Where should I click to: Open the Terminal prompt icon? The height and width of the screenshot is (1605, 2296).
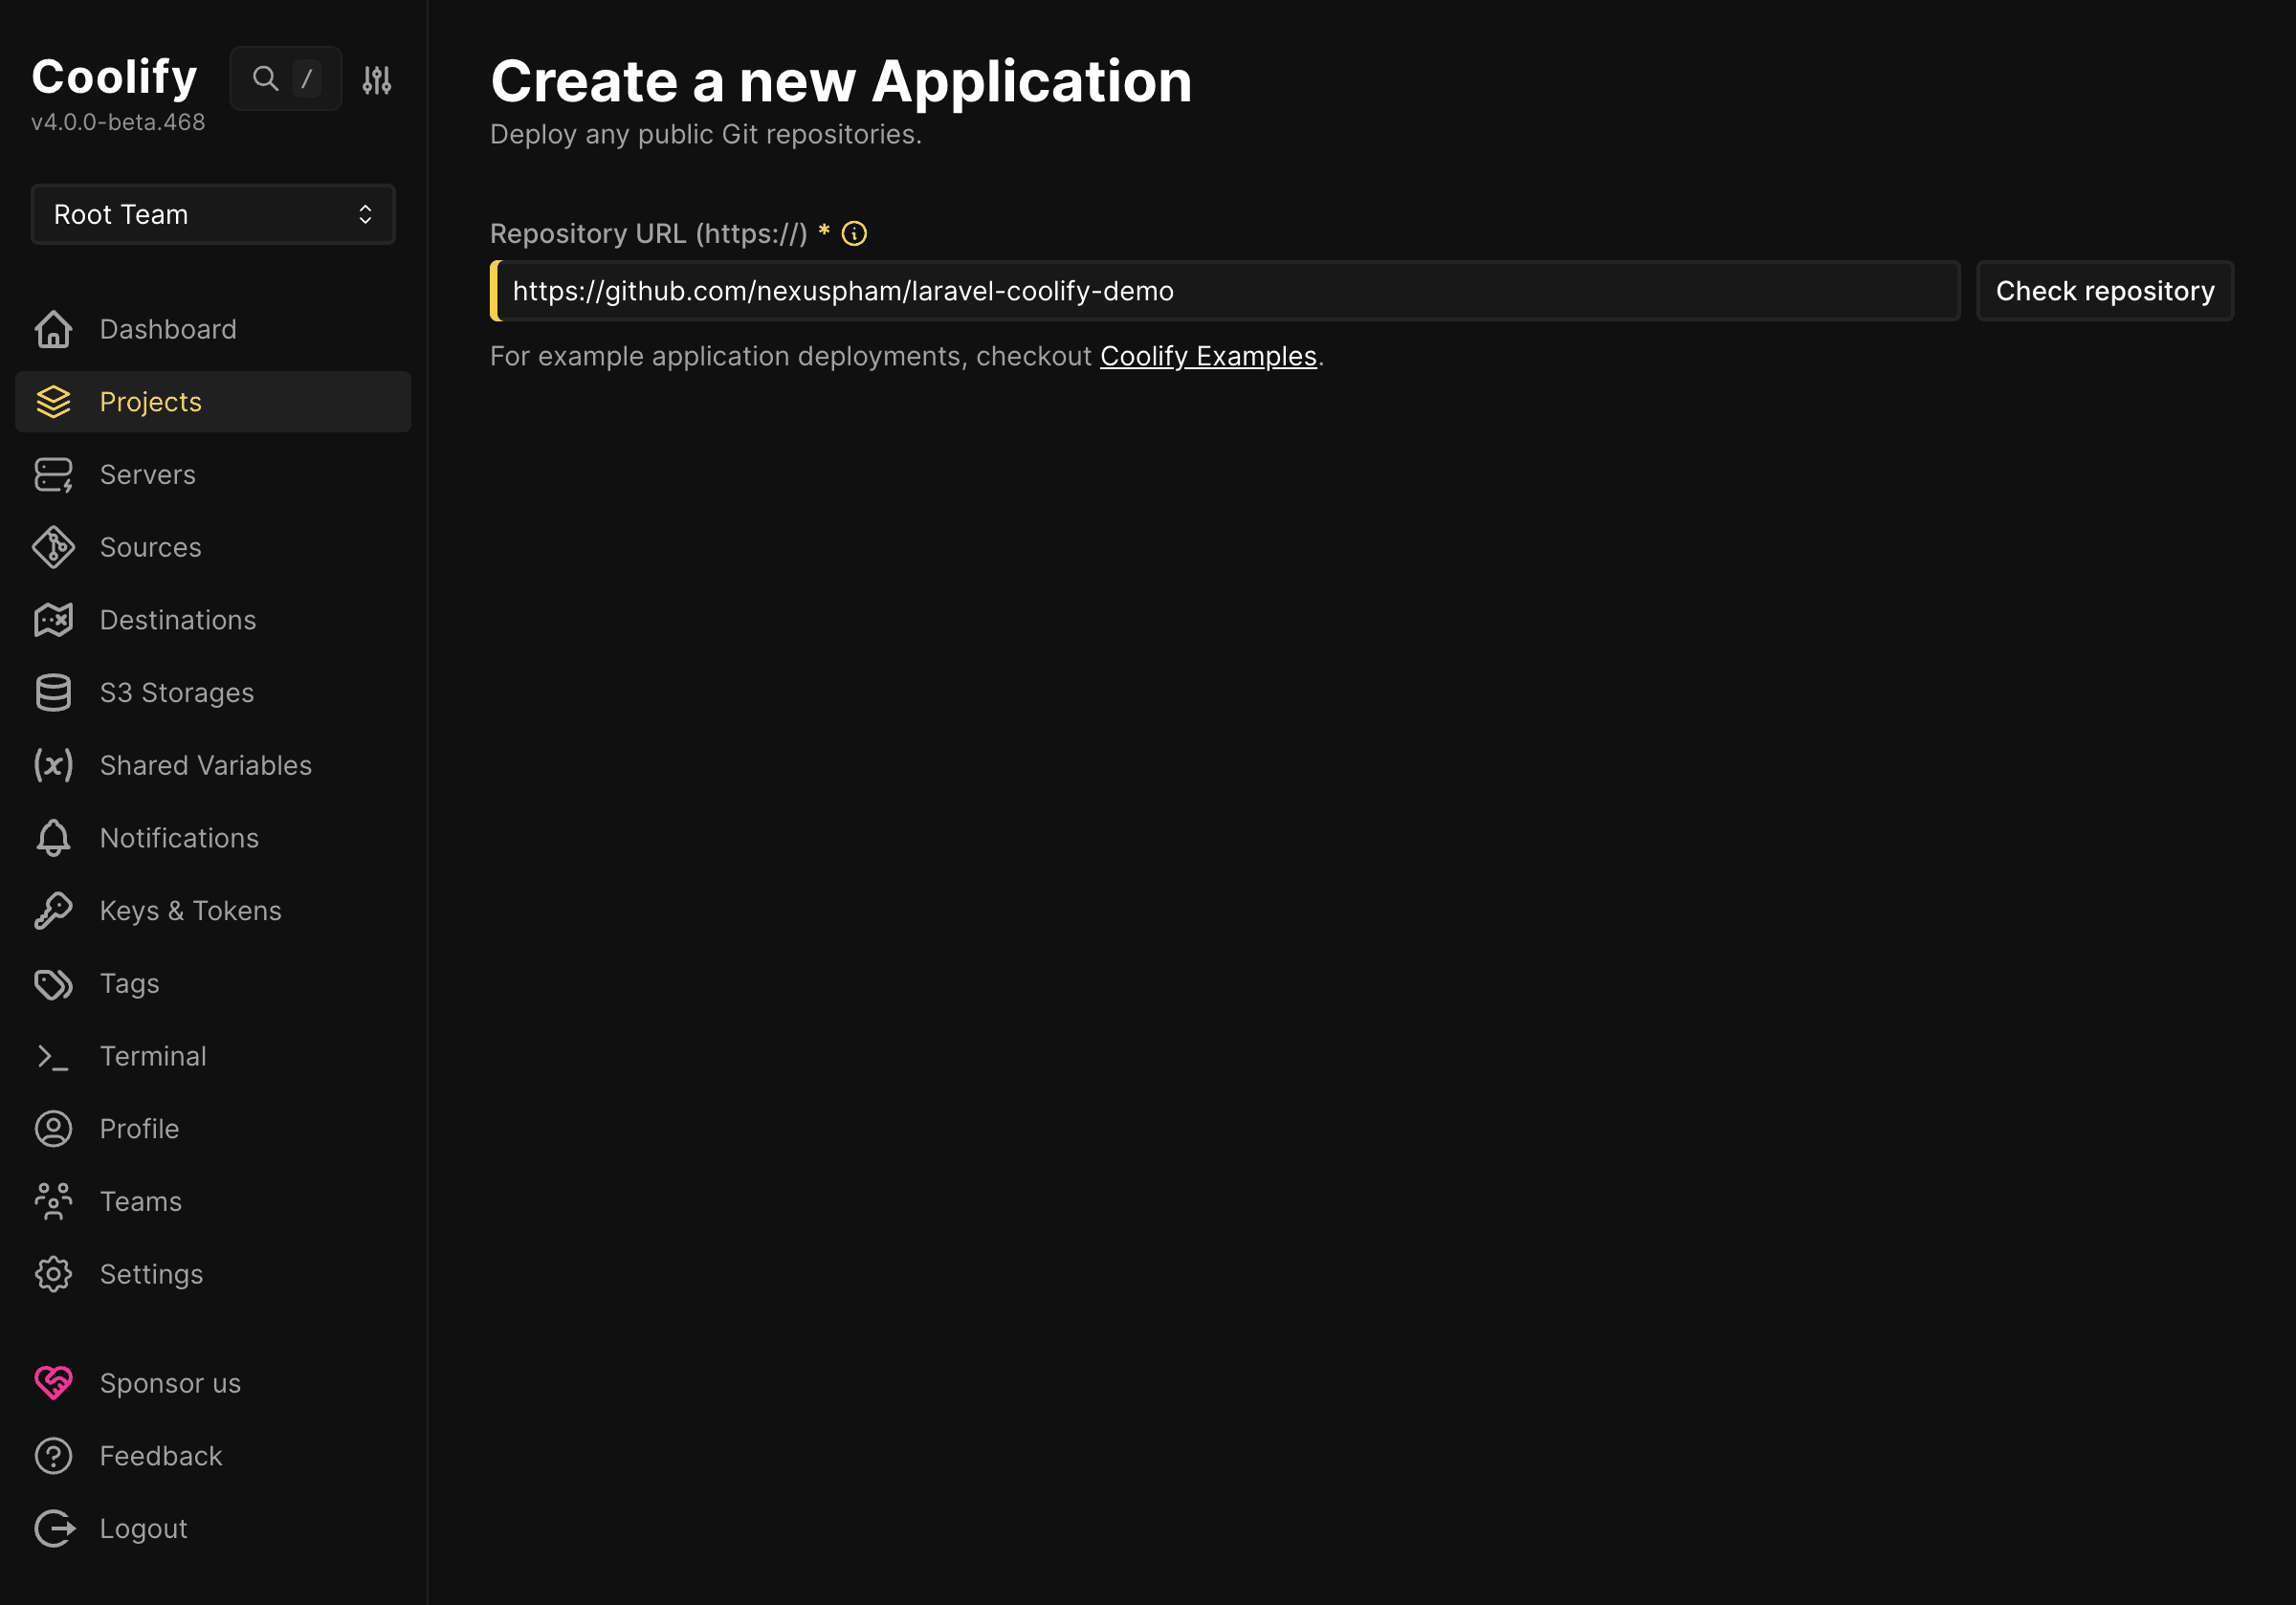[x=54, y=1056]
